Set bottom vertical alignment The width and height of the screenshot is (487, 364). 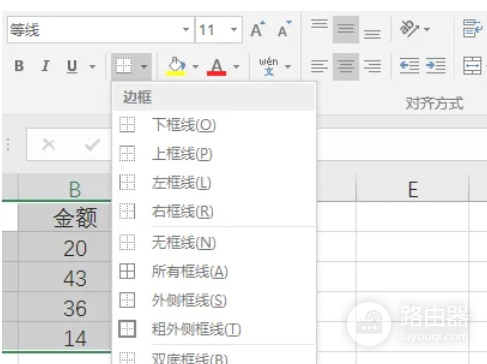[x=372, y=34]
